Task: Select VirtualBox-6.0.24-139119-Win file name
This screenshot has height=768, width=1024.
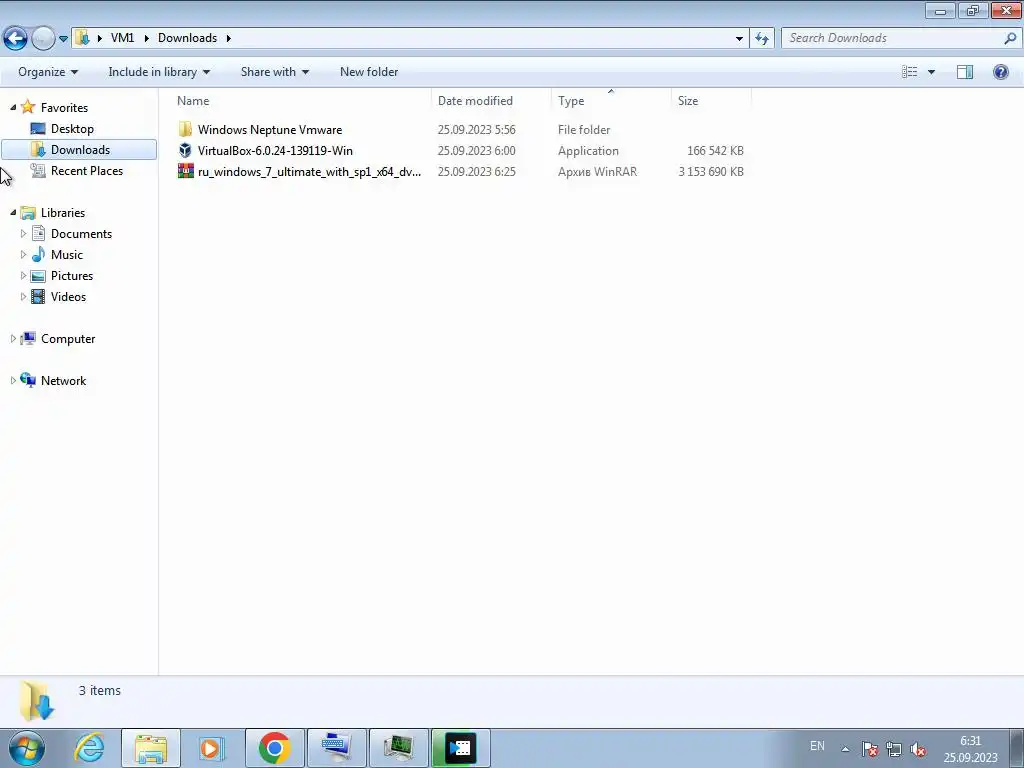Action: click(275, 151)
